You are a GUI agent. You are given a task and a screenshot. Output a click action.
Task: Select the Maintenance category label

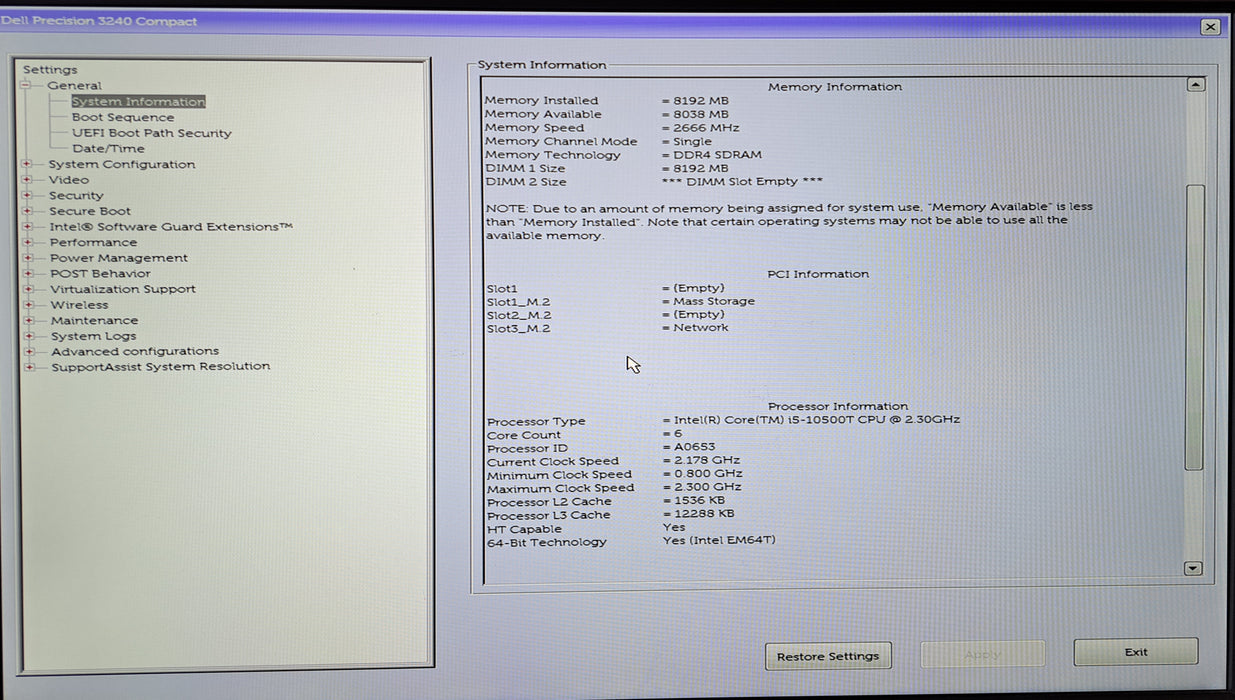tap(95, 320)
